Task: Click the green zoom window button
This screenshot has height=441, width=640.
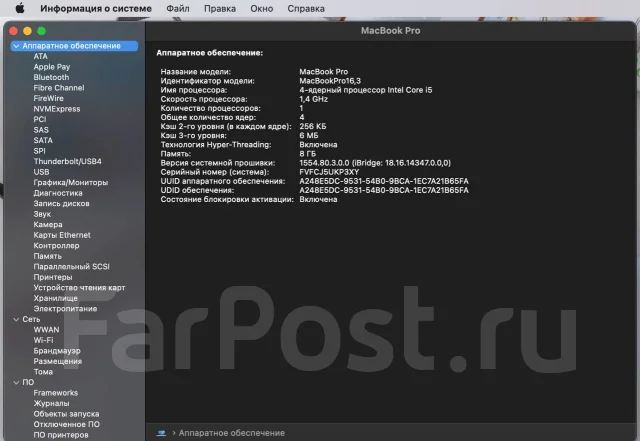Action: tap(42, 31)
